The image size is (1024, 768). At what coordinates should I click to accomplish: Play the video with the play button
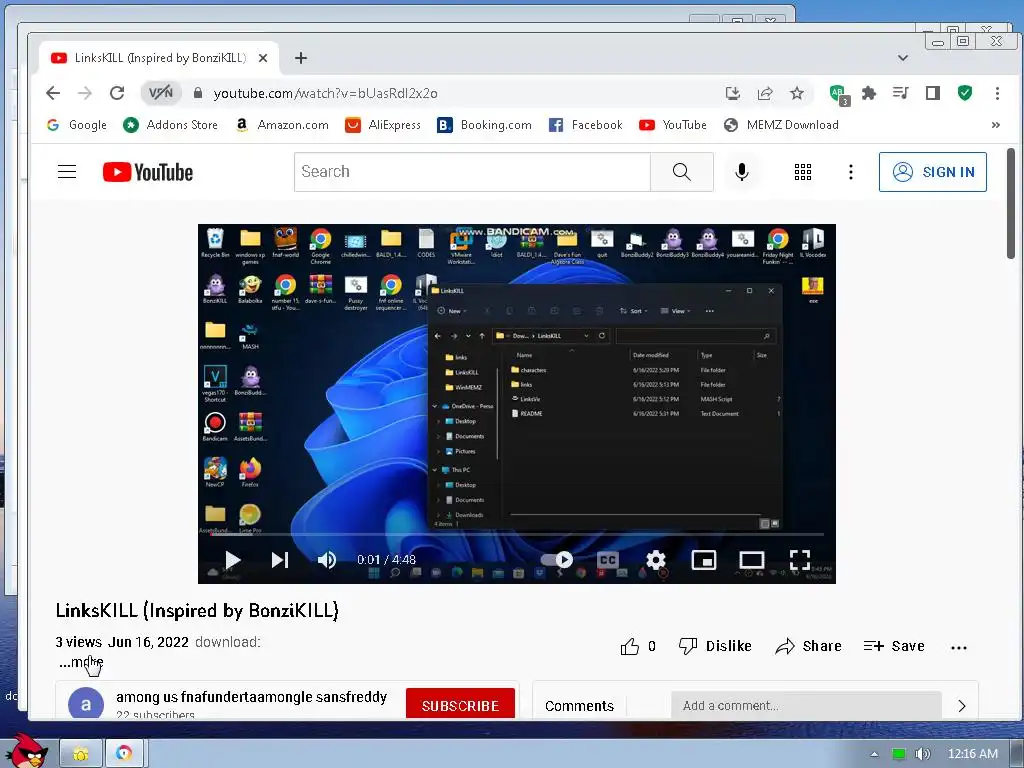232,560
